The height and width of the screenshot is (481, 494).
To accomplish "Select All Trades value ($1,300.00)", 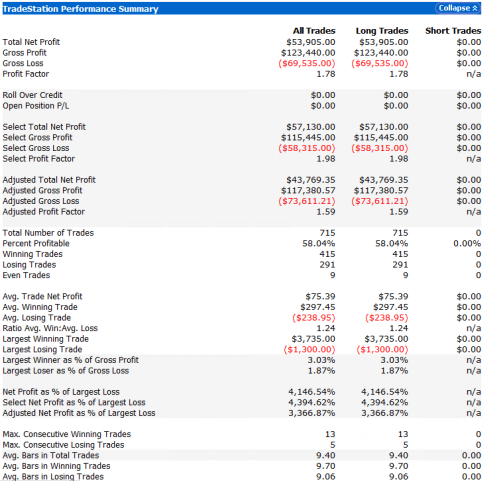I will pos(309,349).
